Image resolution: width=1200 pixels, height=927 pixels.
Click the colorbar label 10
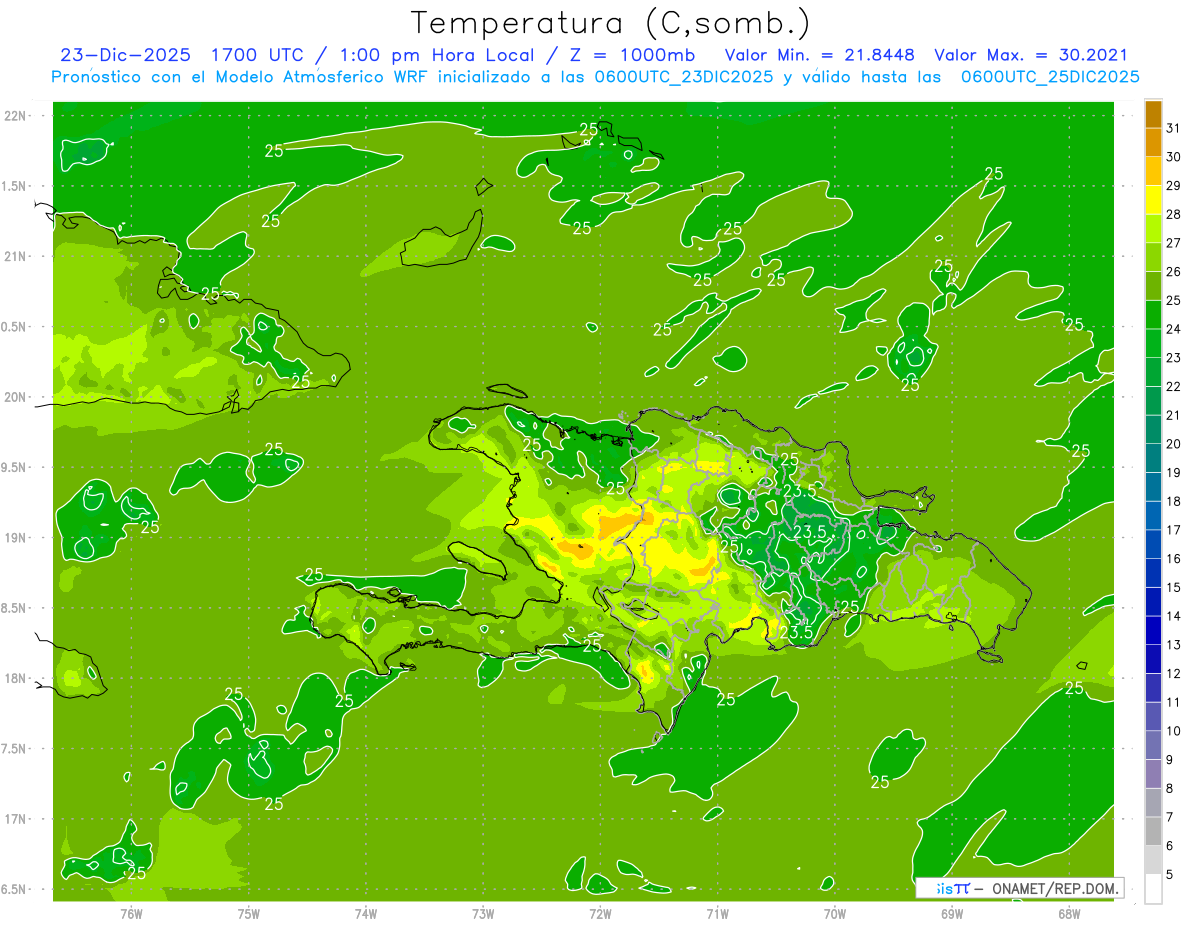[x=1173, y=731]
